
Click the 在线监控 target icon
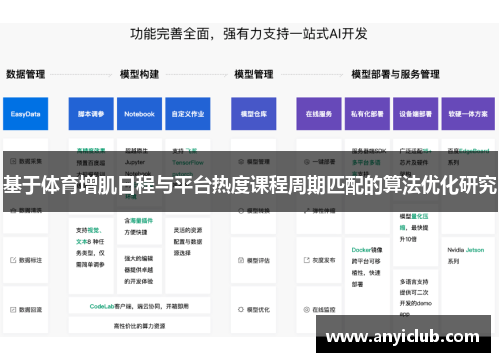[x=307, y=310]
